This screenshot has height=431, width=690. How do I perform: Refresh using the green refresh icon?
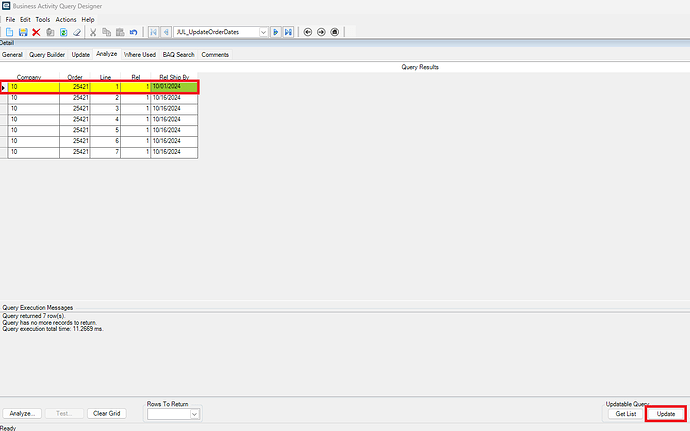(x=63, y=32)
